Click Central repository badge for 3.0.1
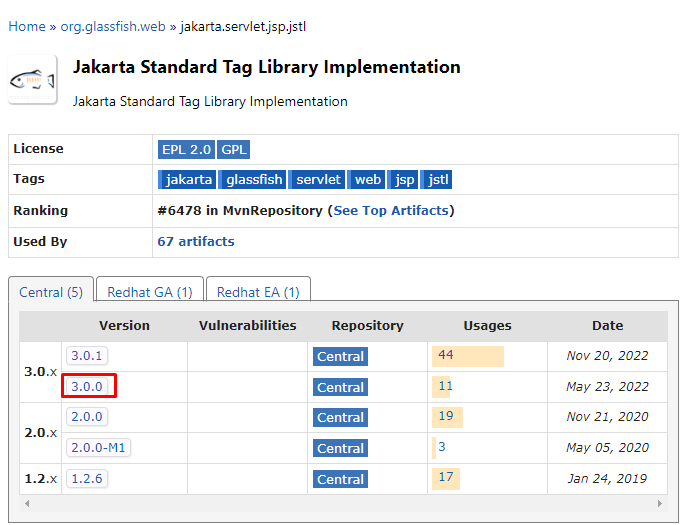690x525 pixels. pos(340,356)
